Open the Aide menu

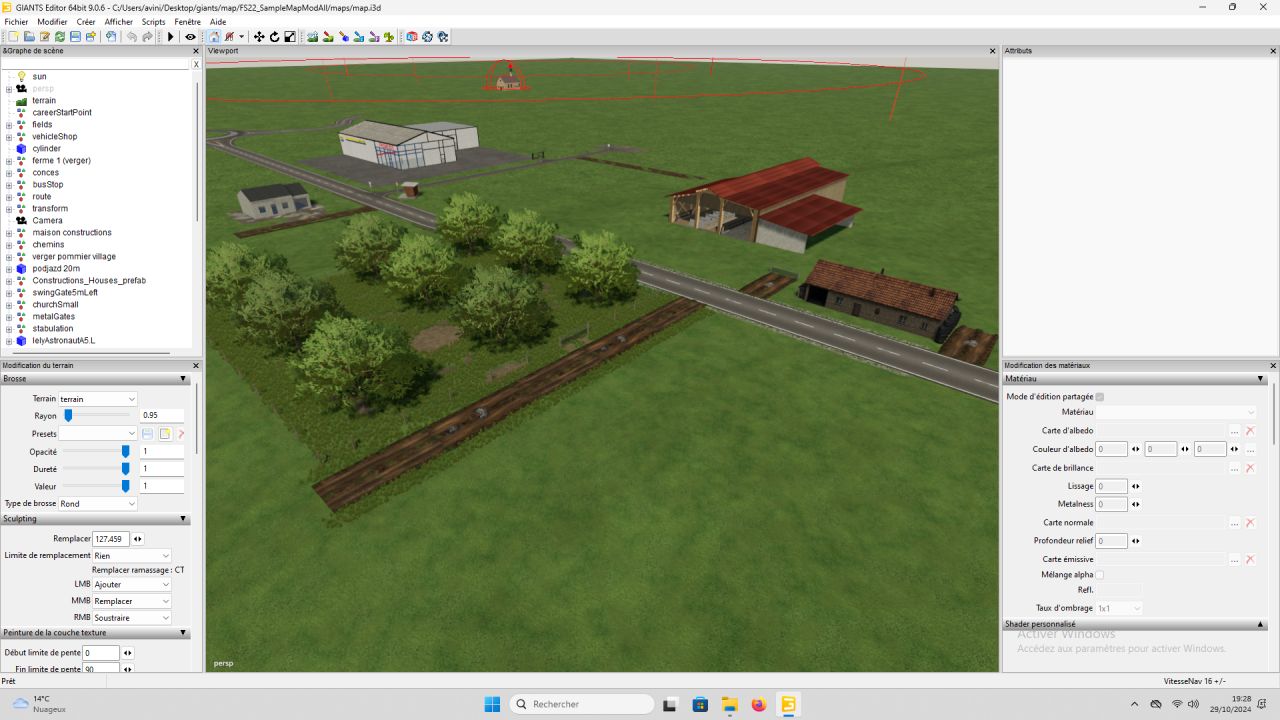pyautogui.click(x=217, y=21)
